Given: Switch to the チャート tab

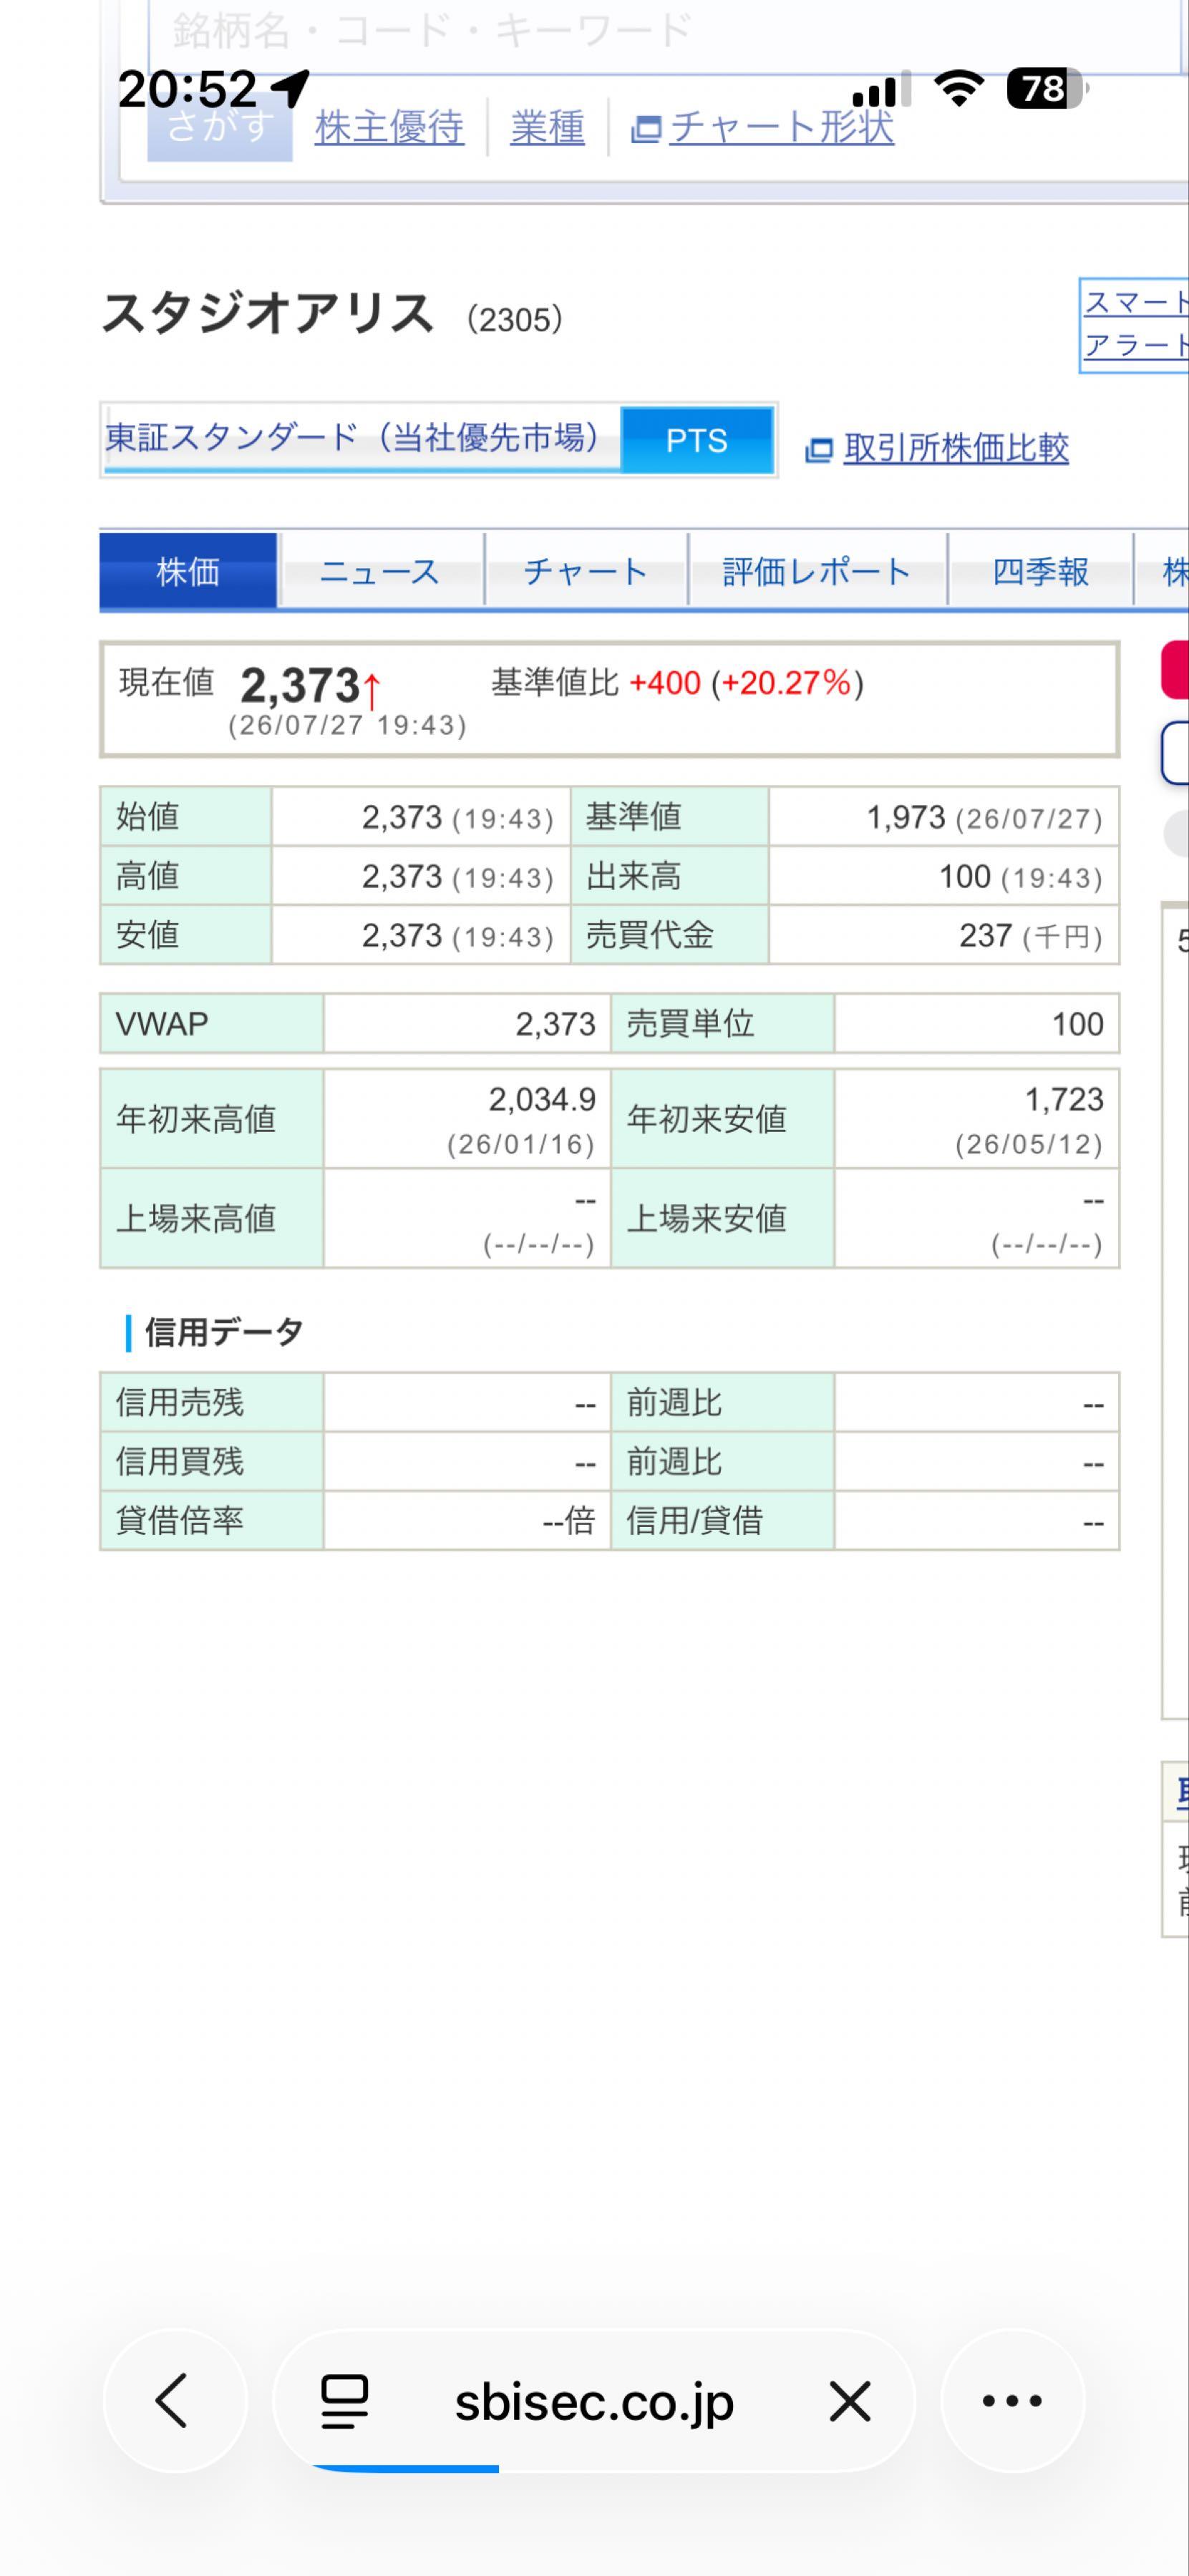Looking at the screenshot, I should [x=586, y=570].
